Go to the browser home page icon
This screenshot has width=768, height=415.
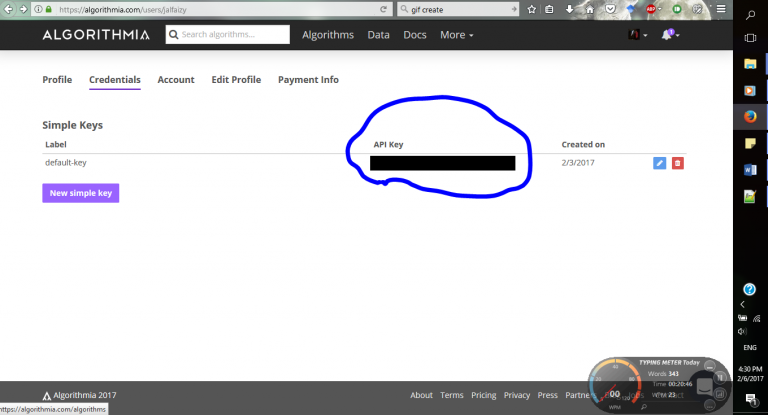tap(589, 9)
